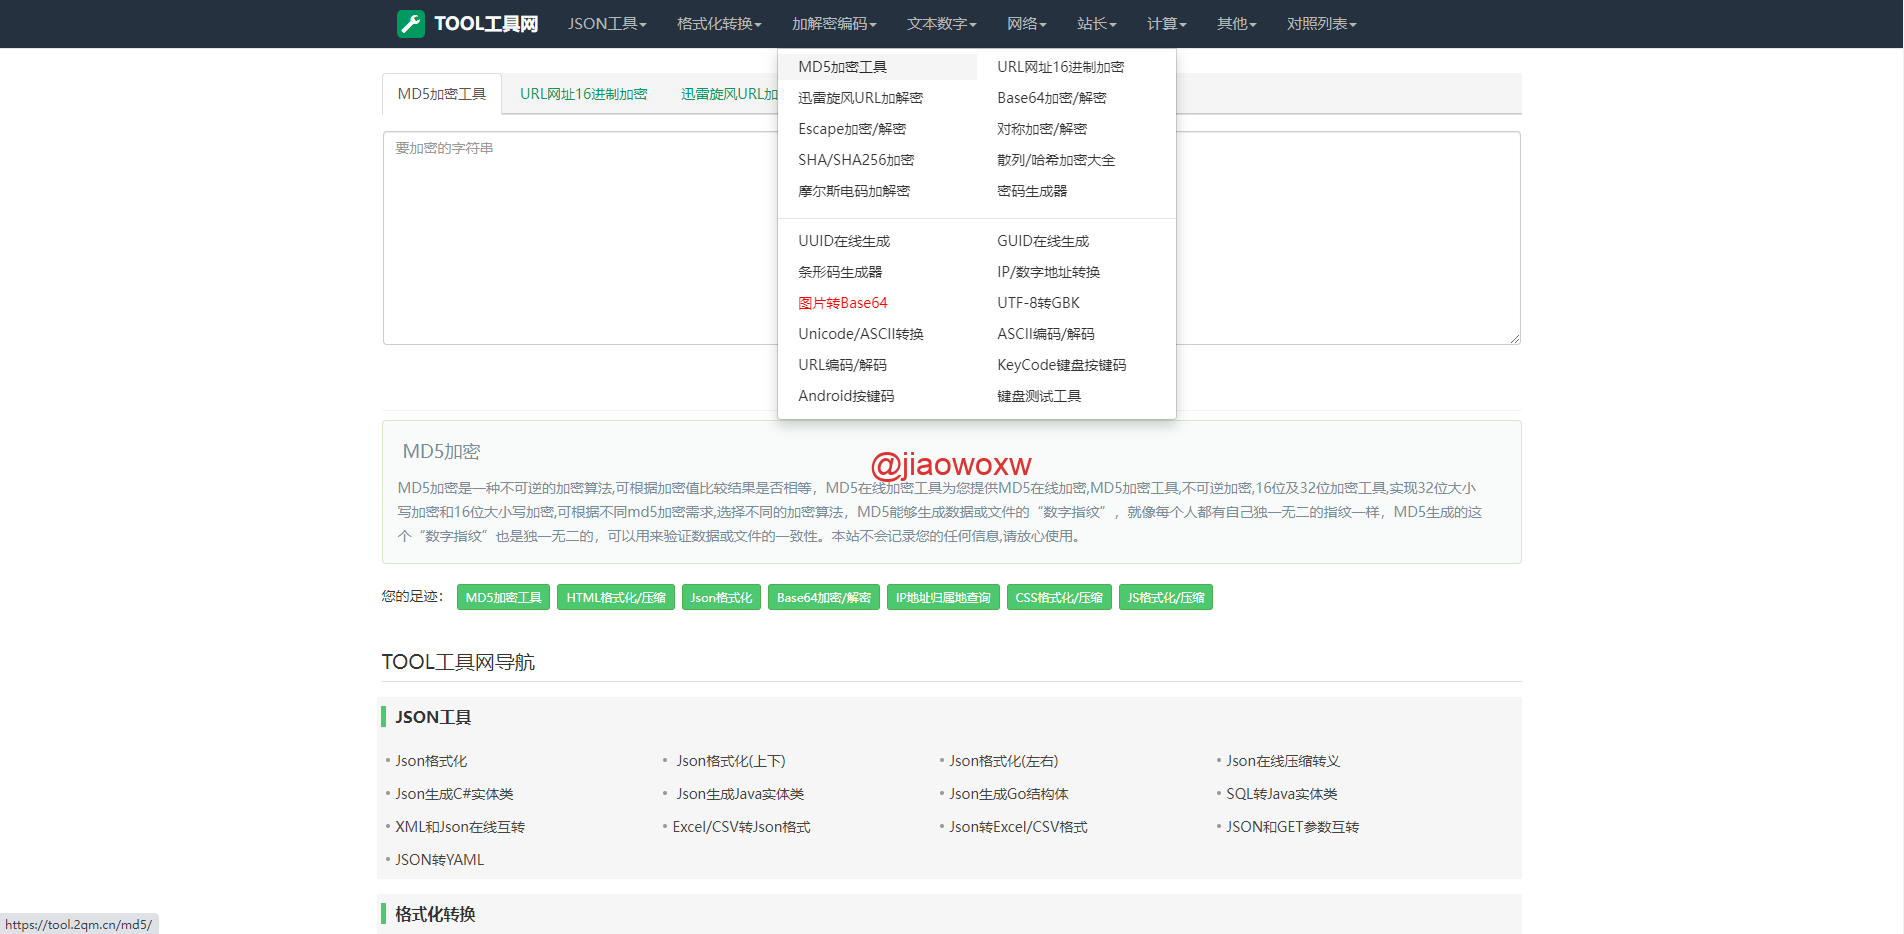This screenshot has width=1904, height=934.
Task: Click the IP地址归属地查询 footprint button
Action: (943, 598)
